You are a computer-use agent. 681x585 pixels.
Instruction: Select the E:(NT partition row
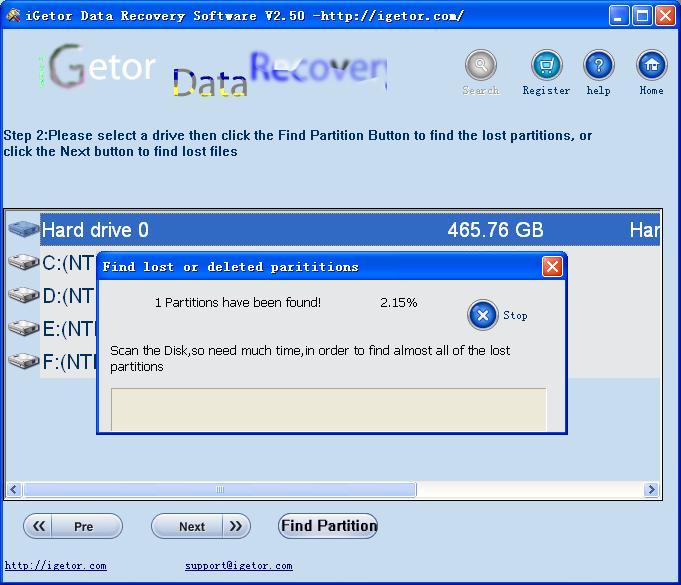[68, 329]
